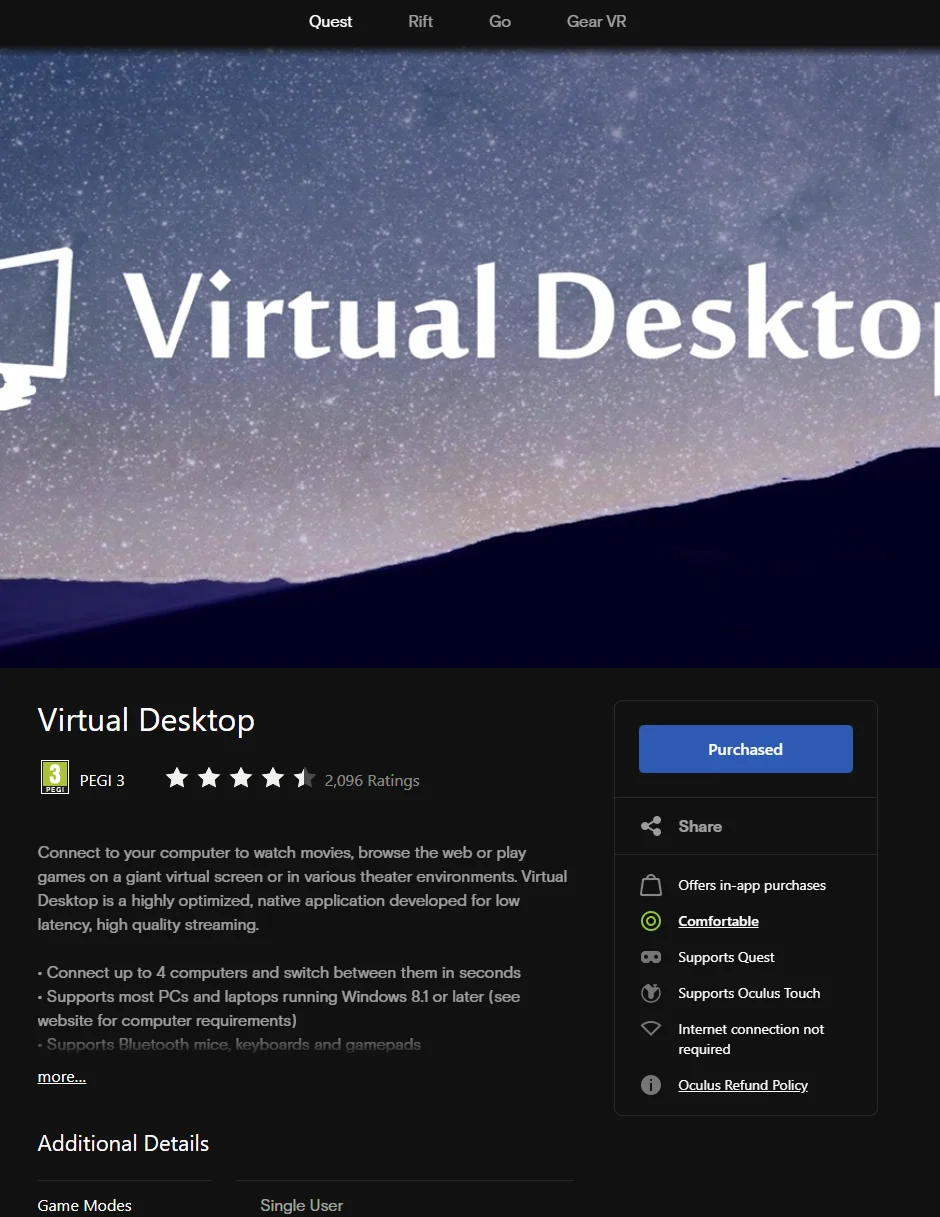Select the Gear VR tab
This screenshot has width=940, height=1217.
pyautogui.click(x=597, y=21)
